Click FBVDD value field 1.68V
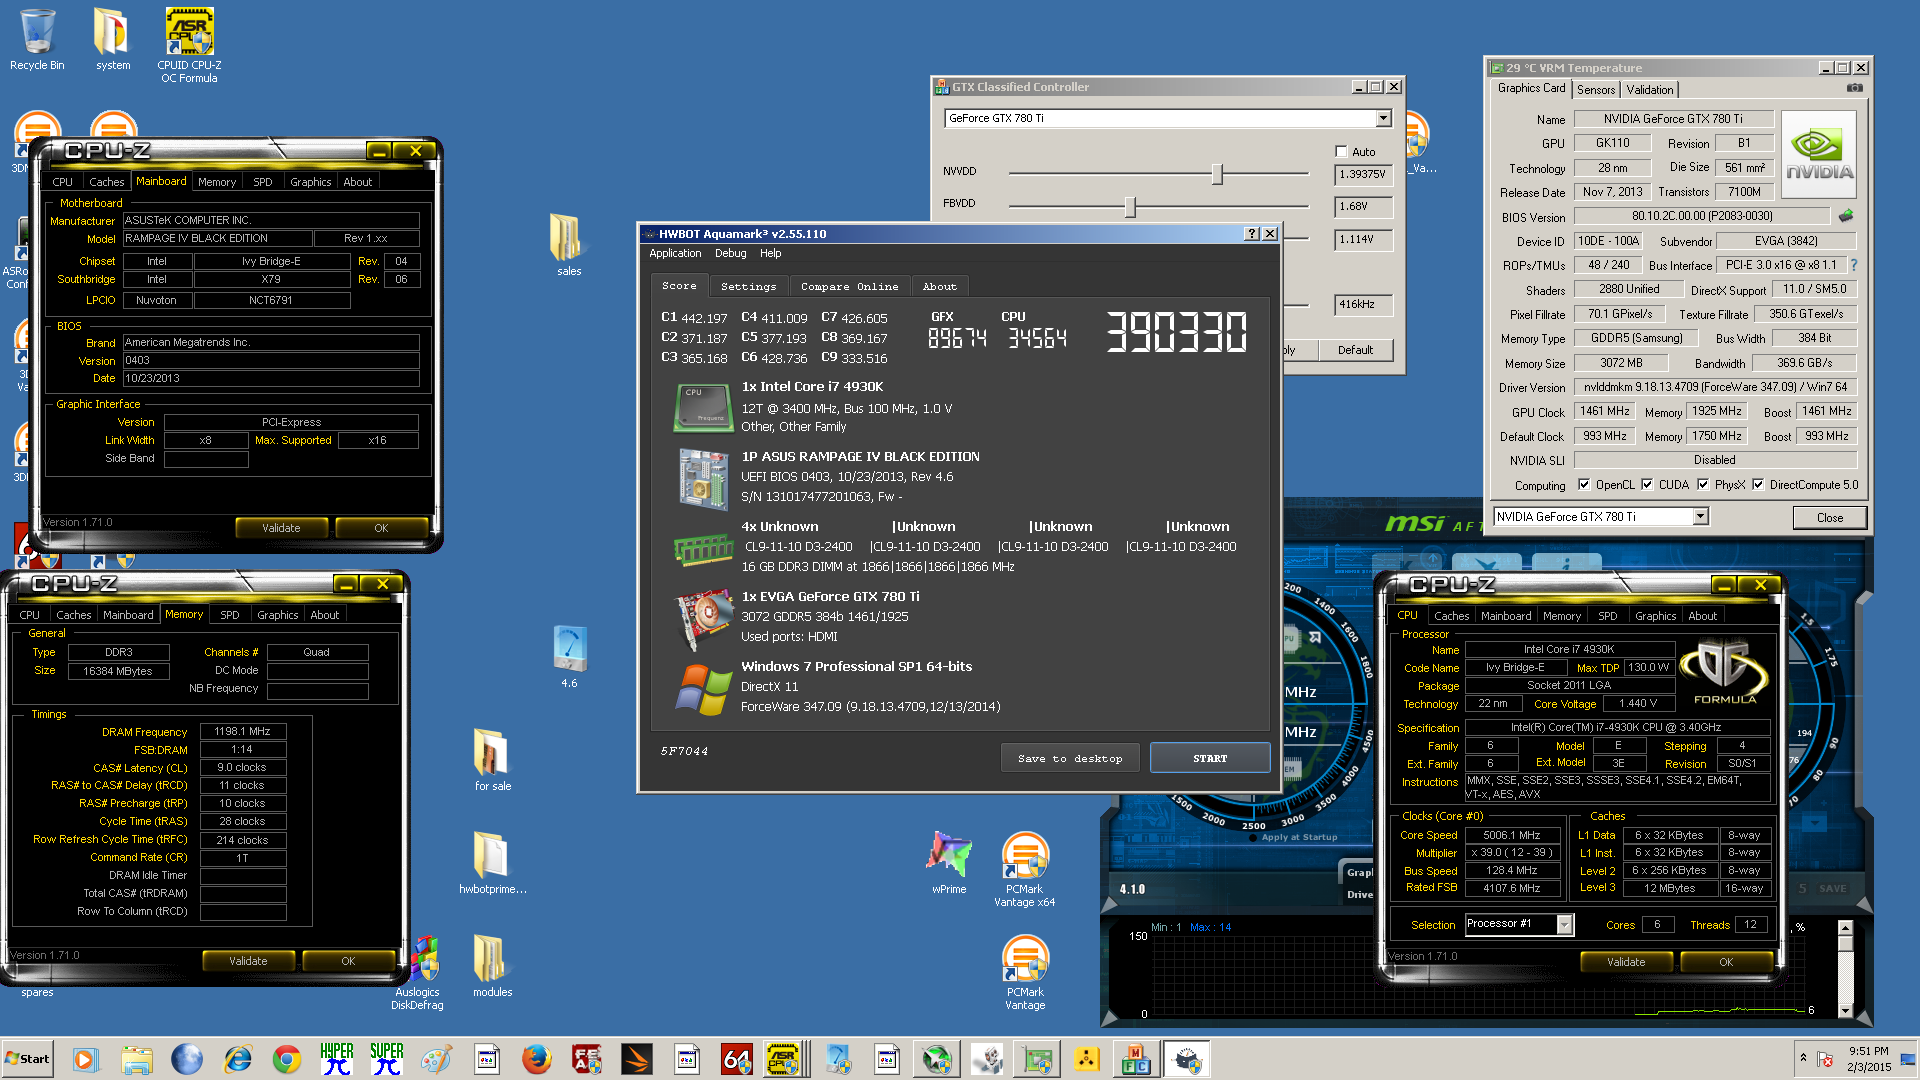Viewport: 1920px width, 1080px height. coord(1363,206)
